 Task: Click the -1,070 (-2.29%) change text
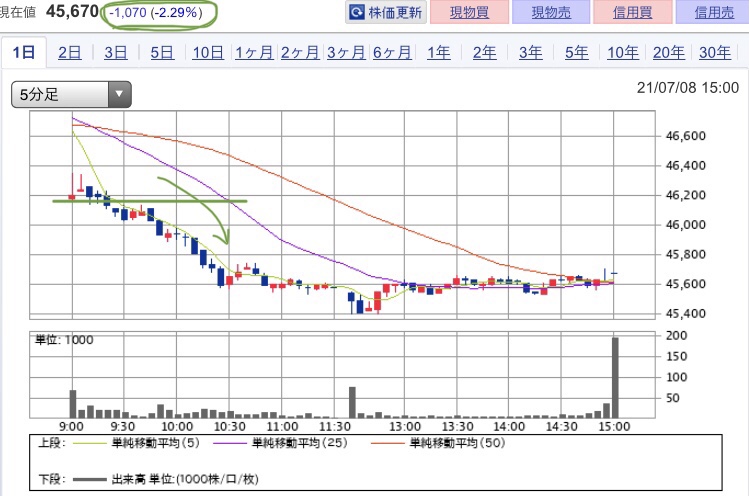[156, 12]
